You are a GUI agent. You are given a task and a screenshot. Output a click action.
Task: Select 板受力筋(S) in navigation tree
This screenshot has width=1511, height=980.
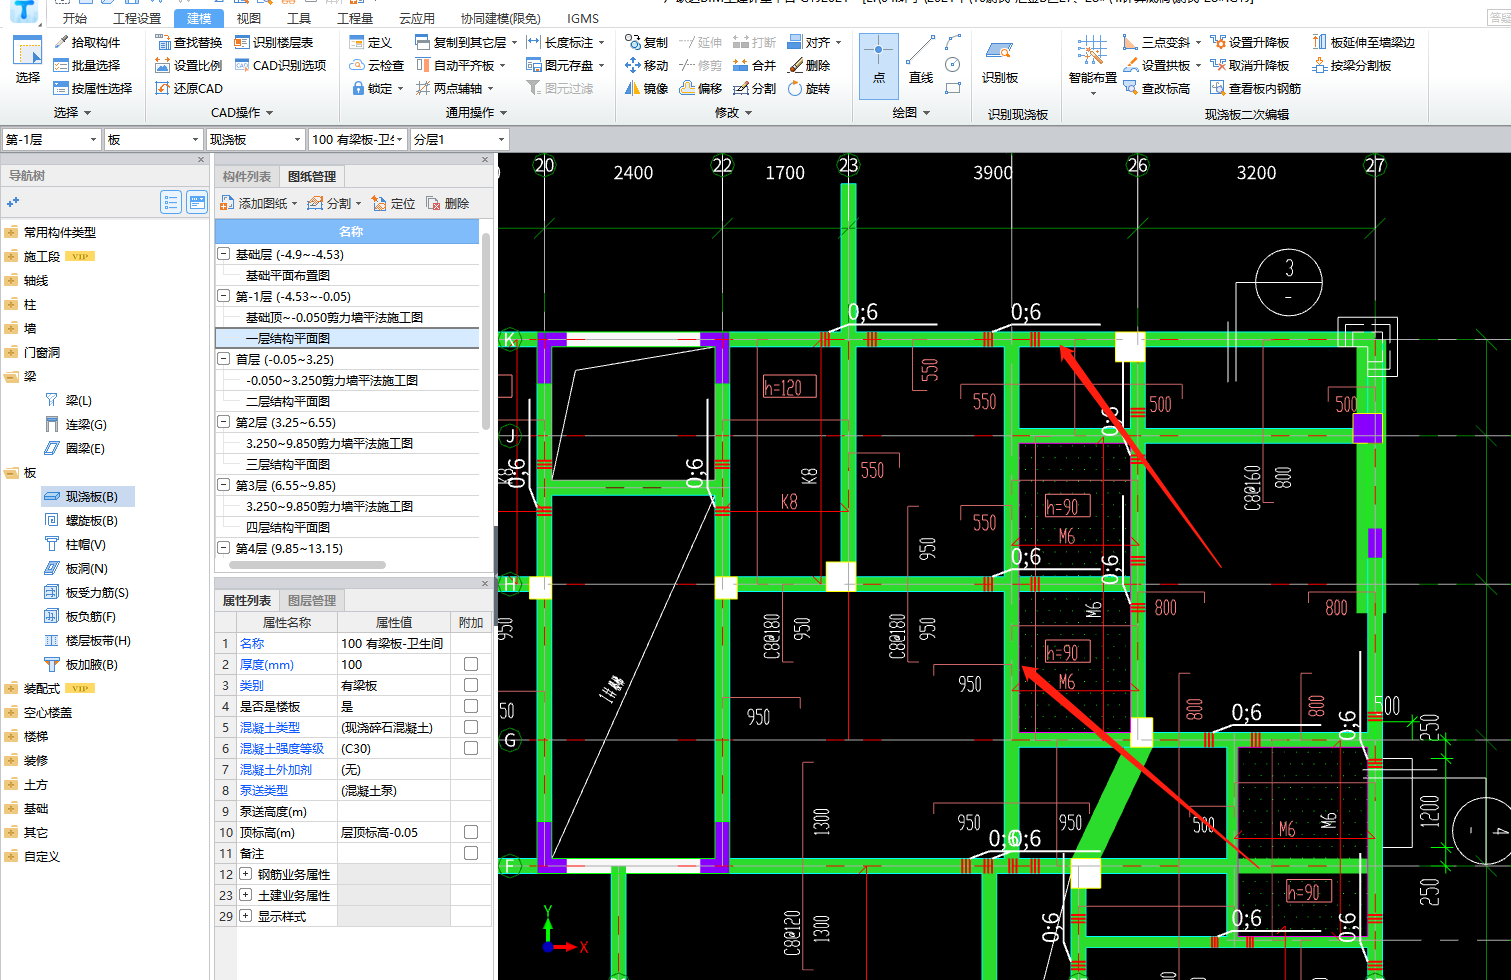pos(87,592)
